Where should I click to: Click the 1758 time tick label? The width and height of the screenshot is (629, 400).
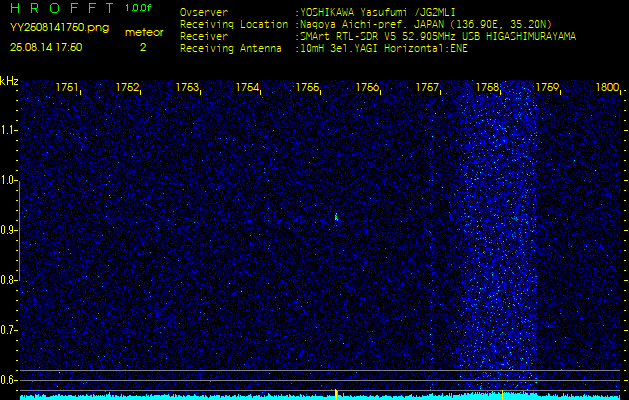(487, 87)
